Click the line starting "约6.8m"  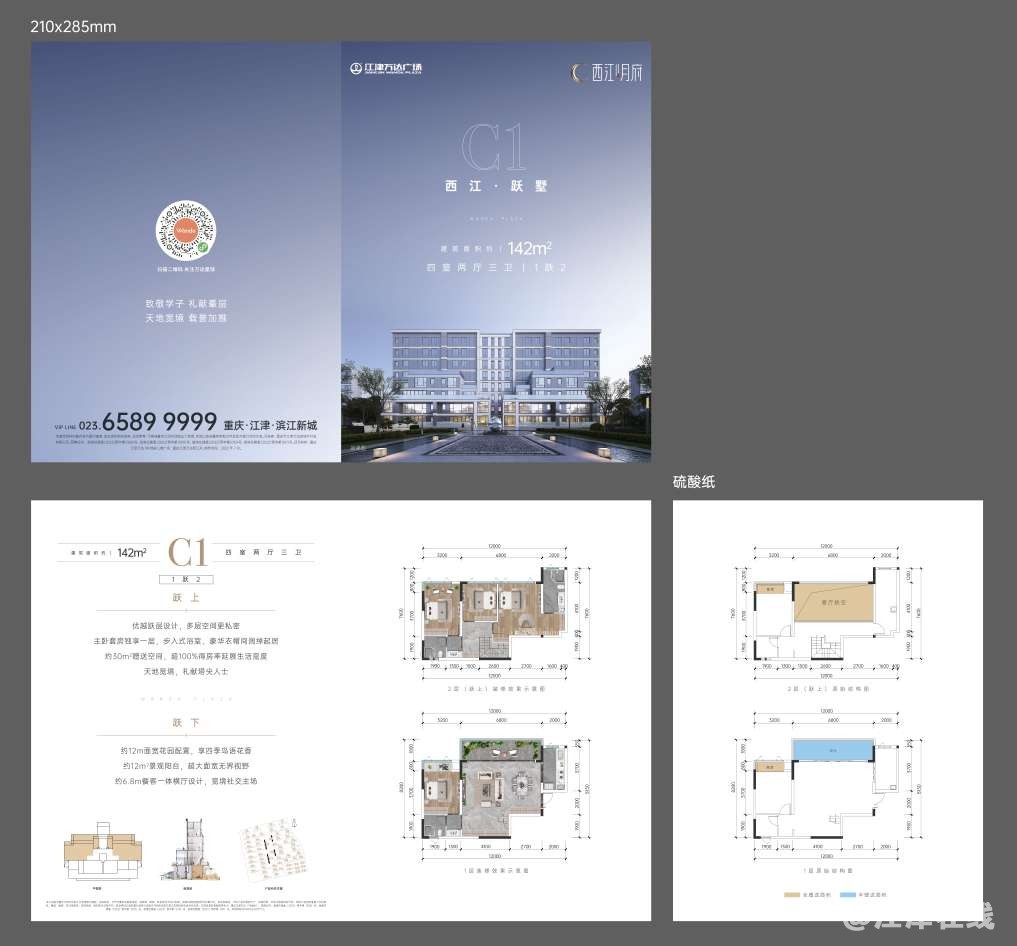(x=186, y=781)
